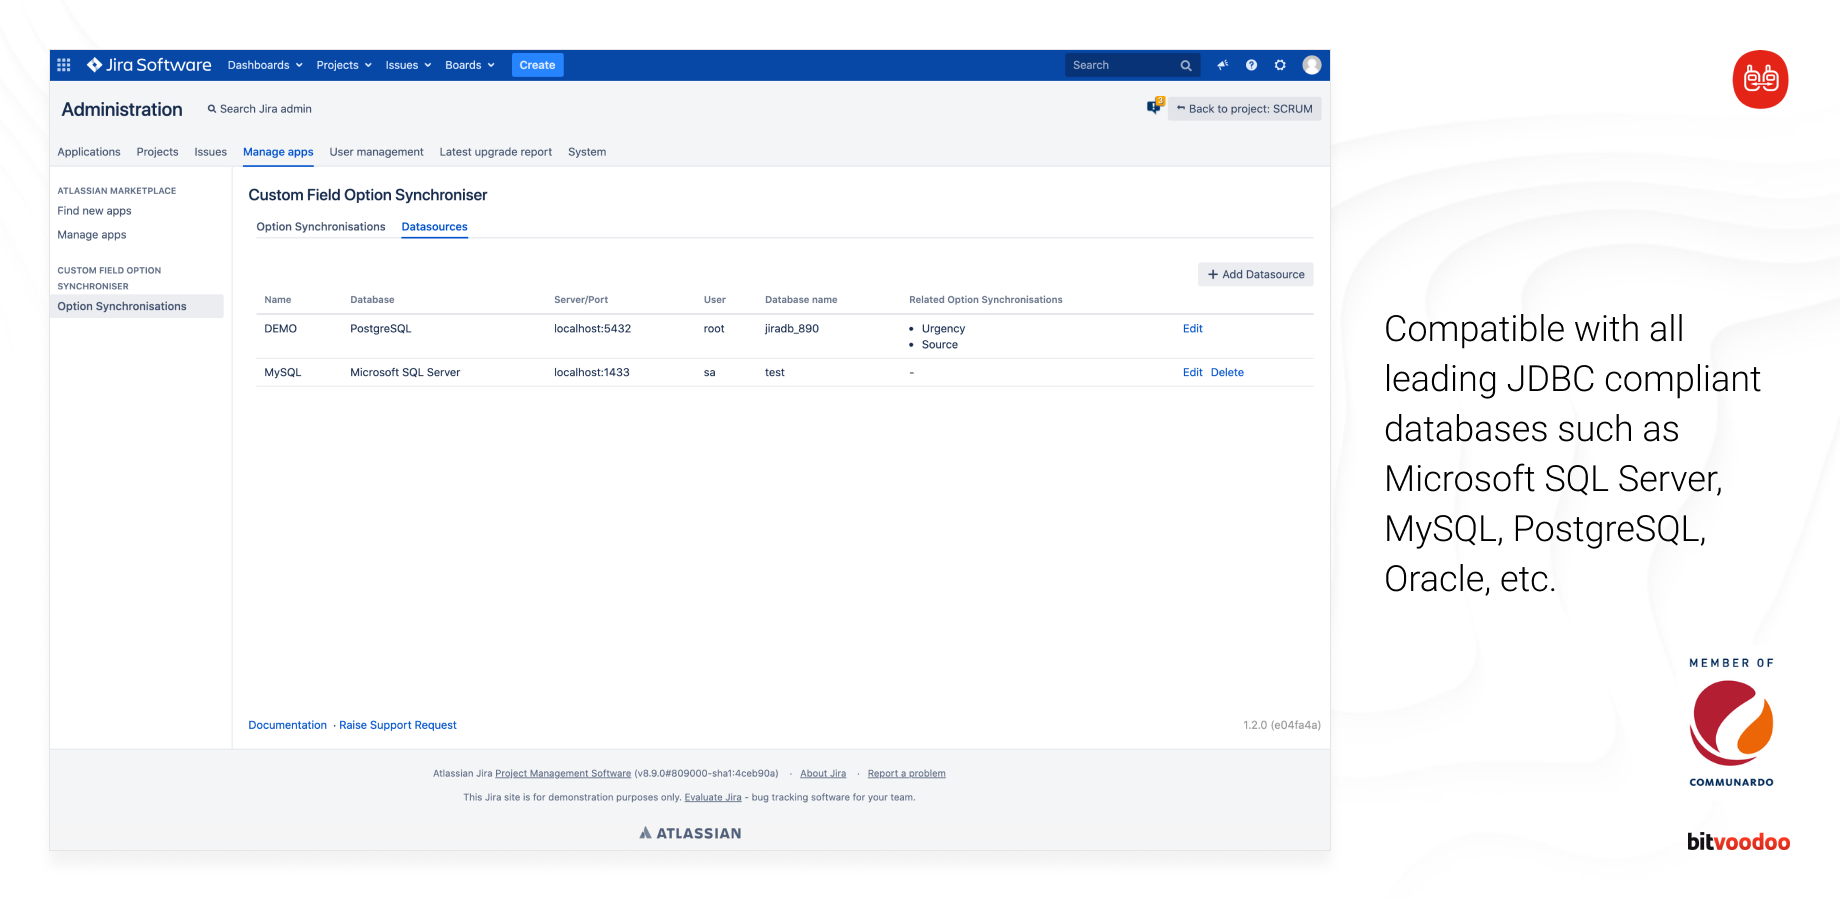The image size is (1840, 900).
Task: Click Search Jira admin field
Action: click(260, 109)
